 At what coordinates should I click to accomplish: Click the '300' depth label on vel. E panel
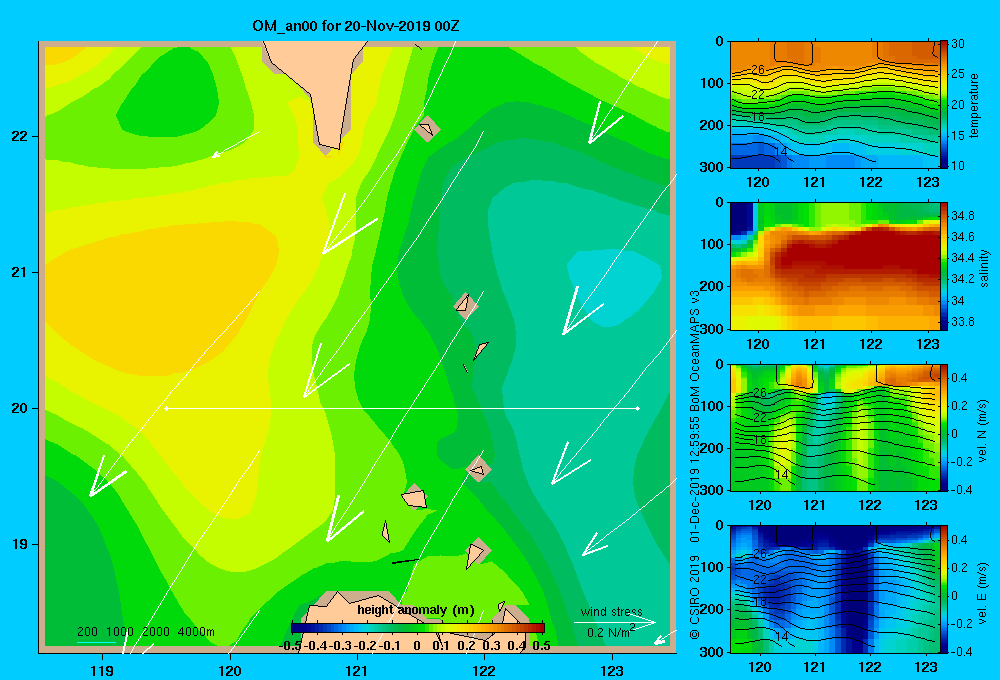(711, 652)
